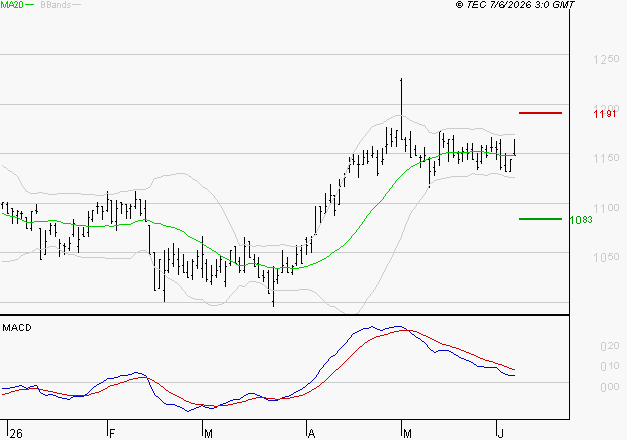Click the 26 year marker on time axis
The height and width of the screenshot is (440, 627).
click(16, 434)
